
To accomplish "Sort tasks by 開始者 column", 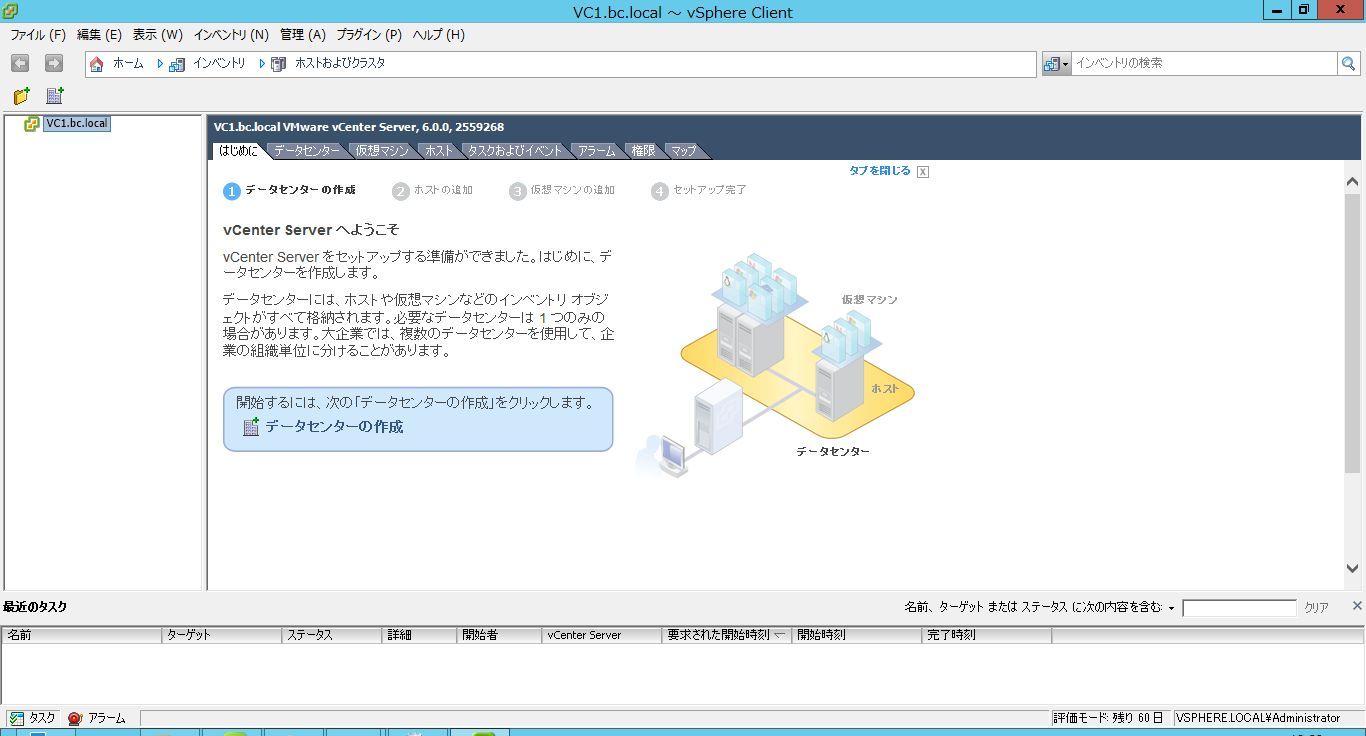I will pos(499,635).
